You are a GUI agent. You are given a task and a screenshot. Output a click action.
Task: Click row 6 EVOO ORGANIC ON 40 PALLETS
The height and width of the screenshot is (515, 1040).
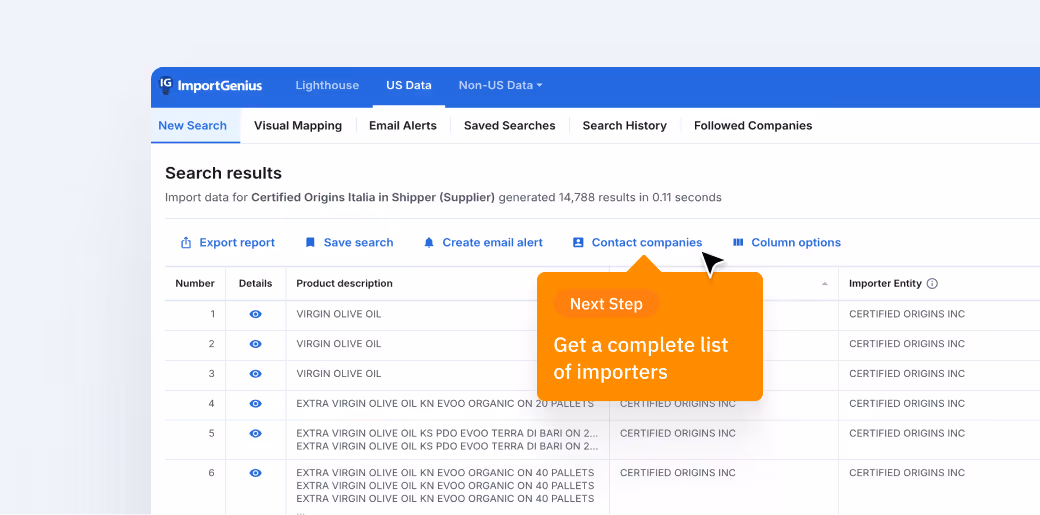coord(445,486)
